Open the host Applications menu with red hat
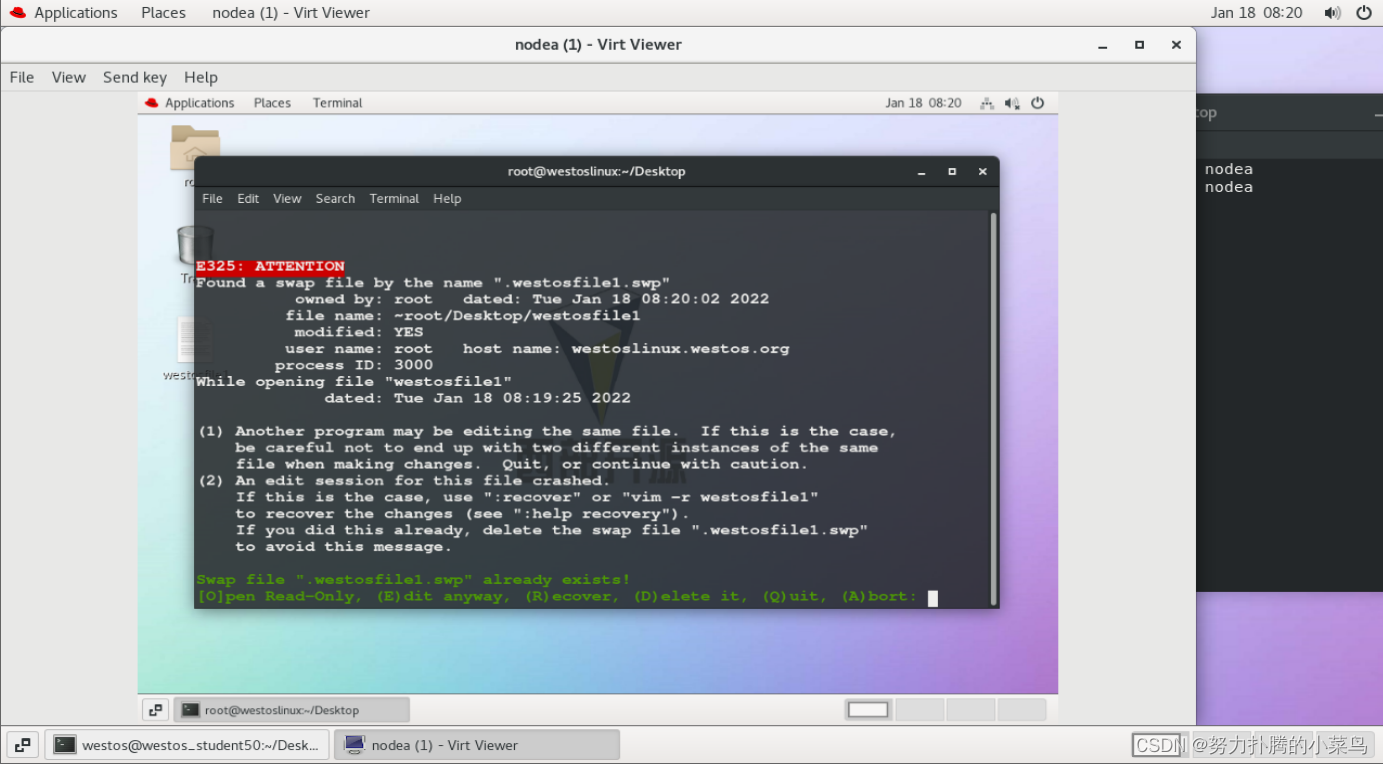 pyautogui.click(x=63, y=13)
